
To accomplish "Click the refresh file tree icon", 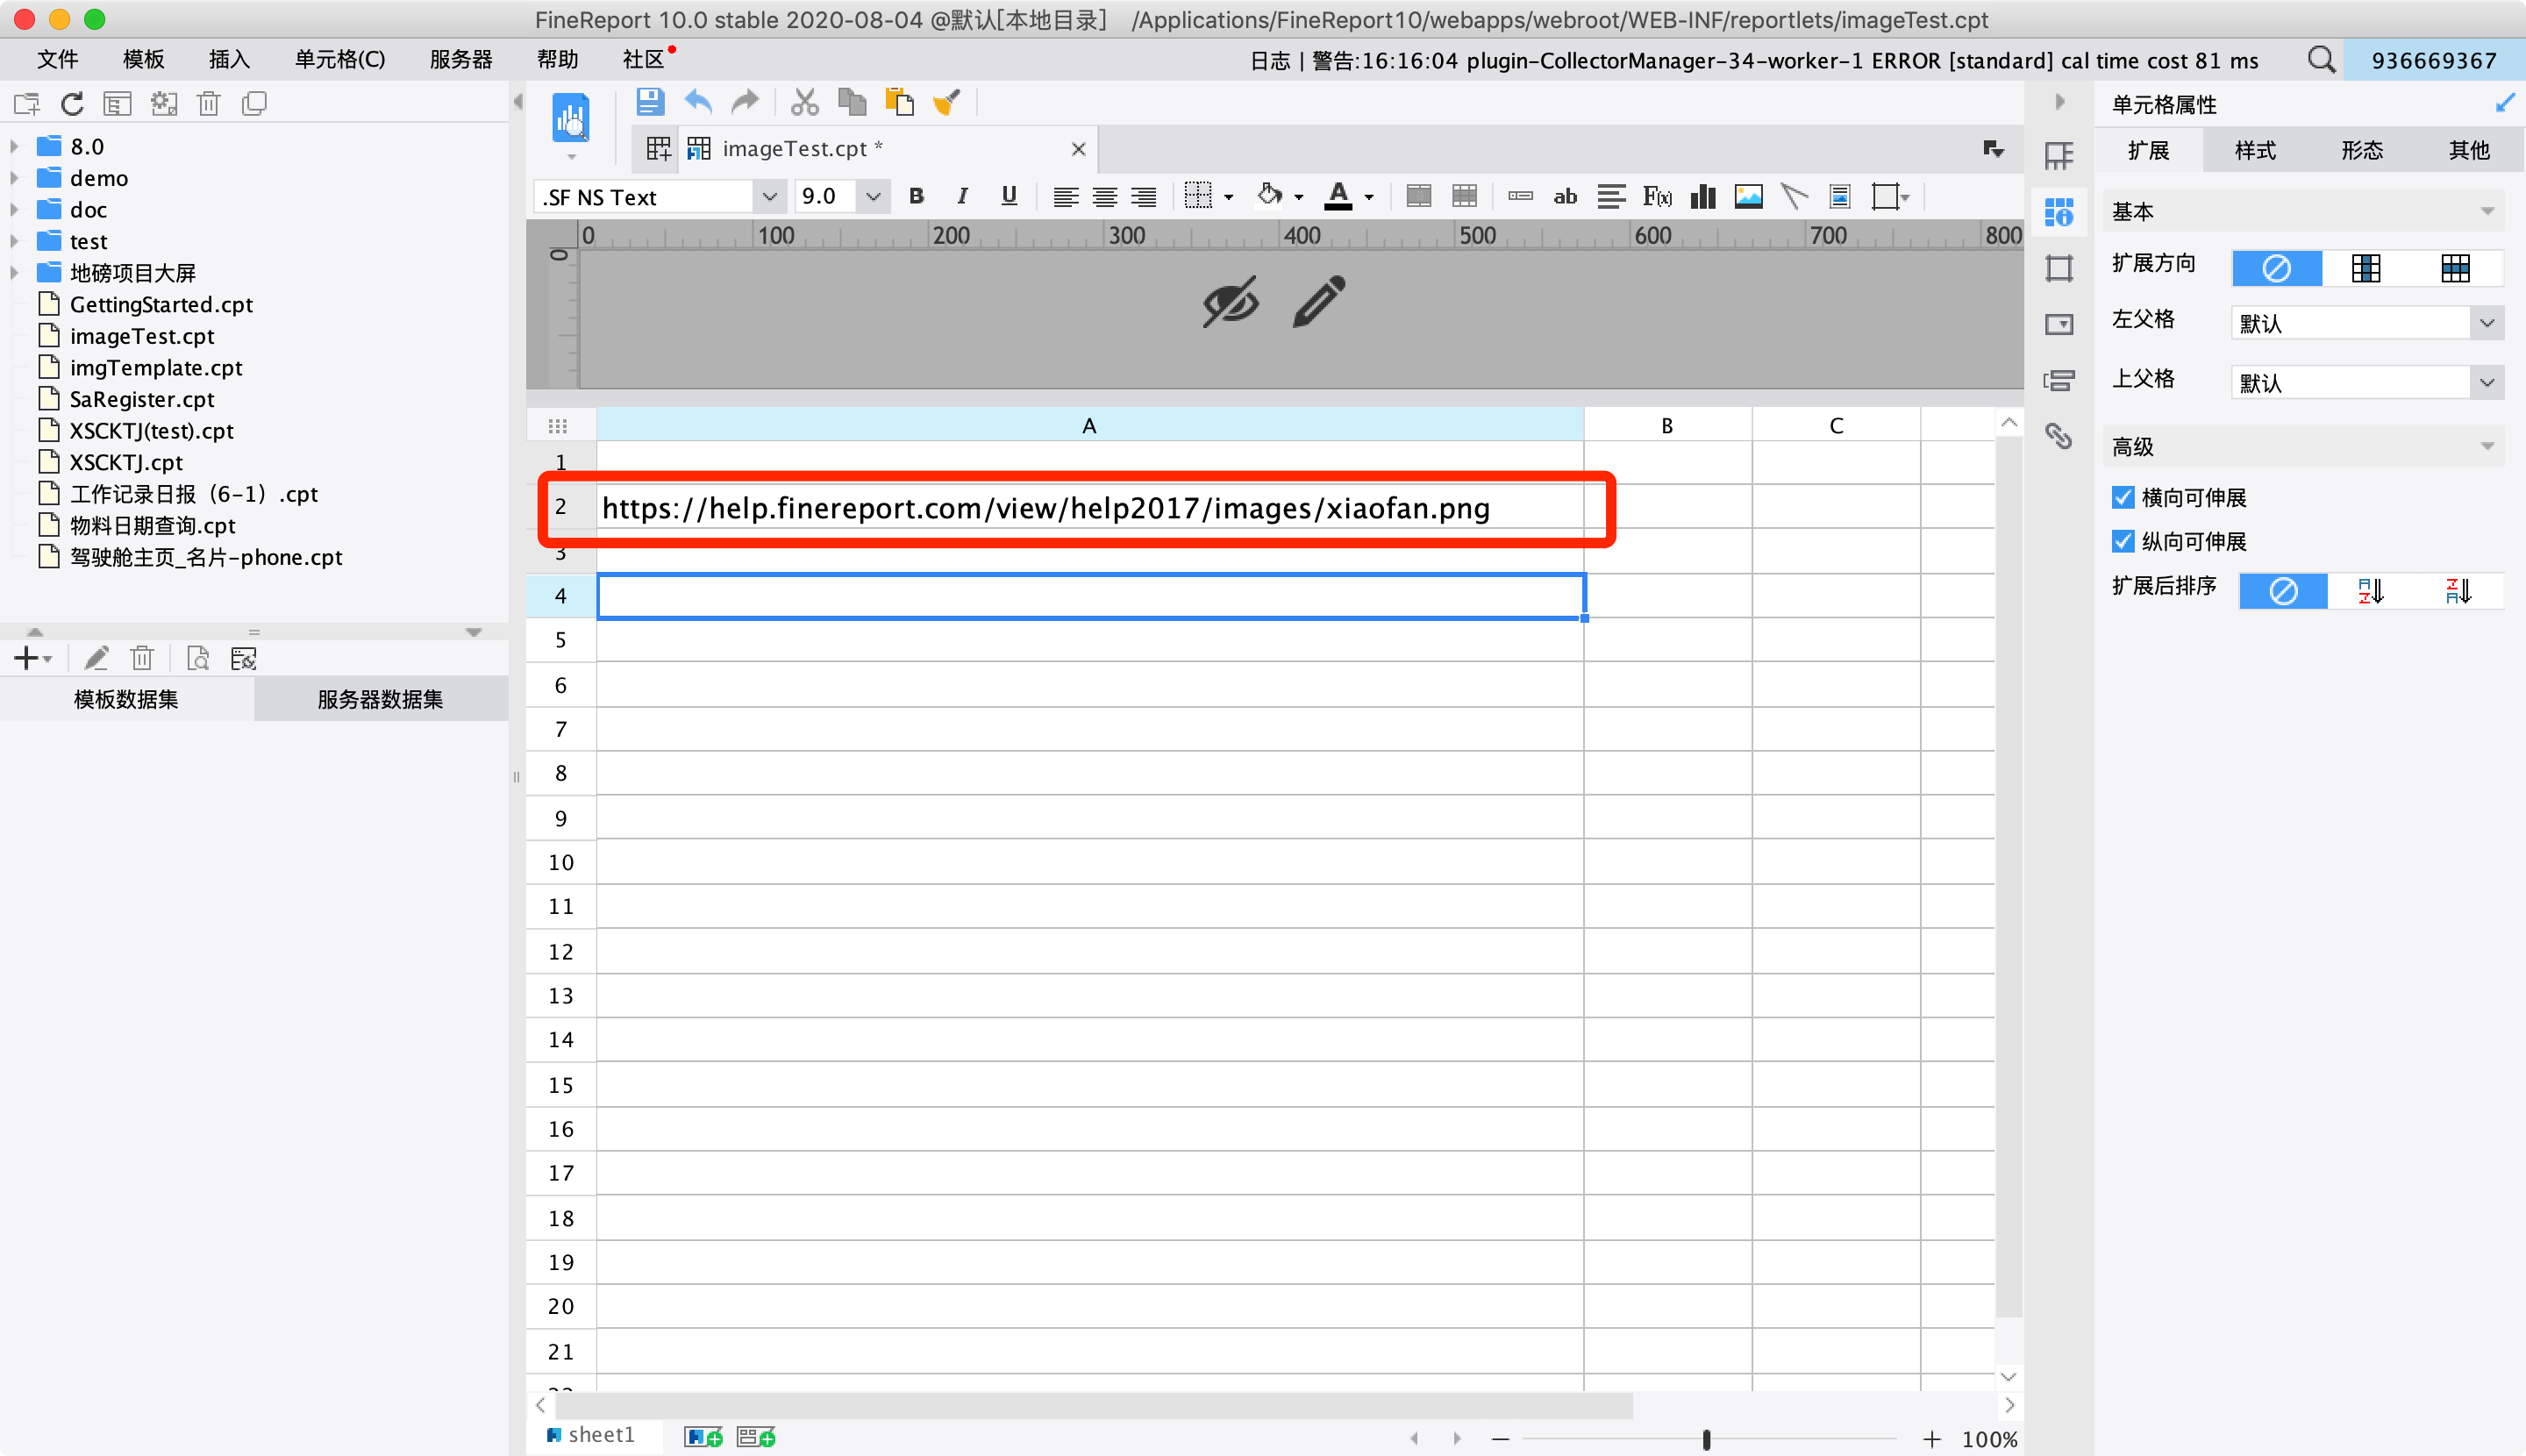I will tap(72, 104).
